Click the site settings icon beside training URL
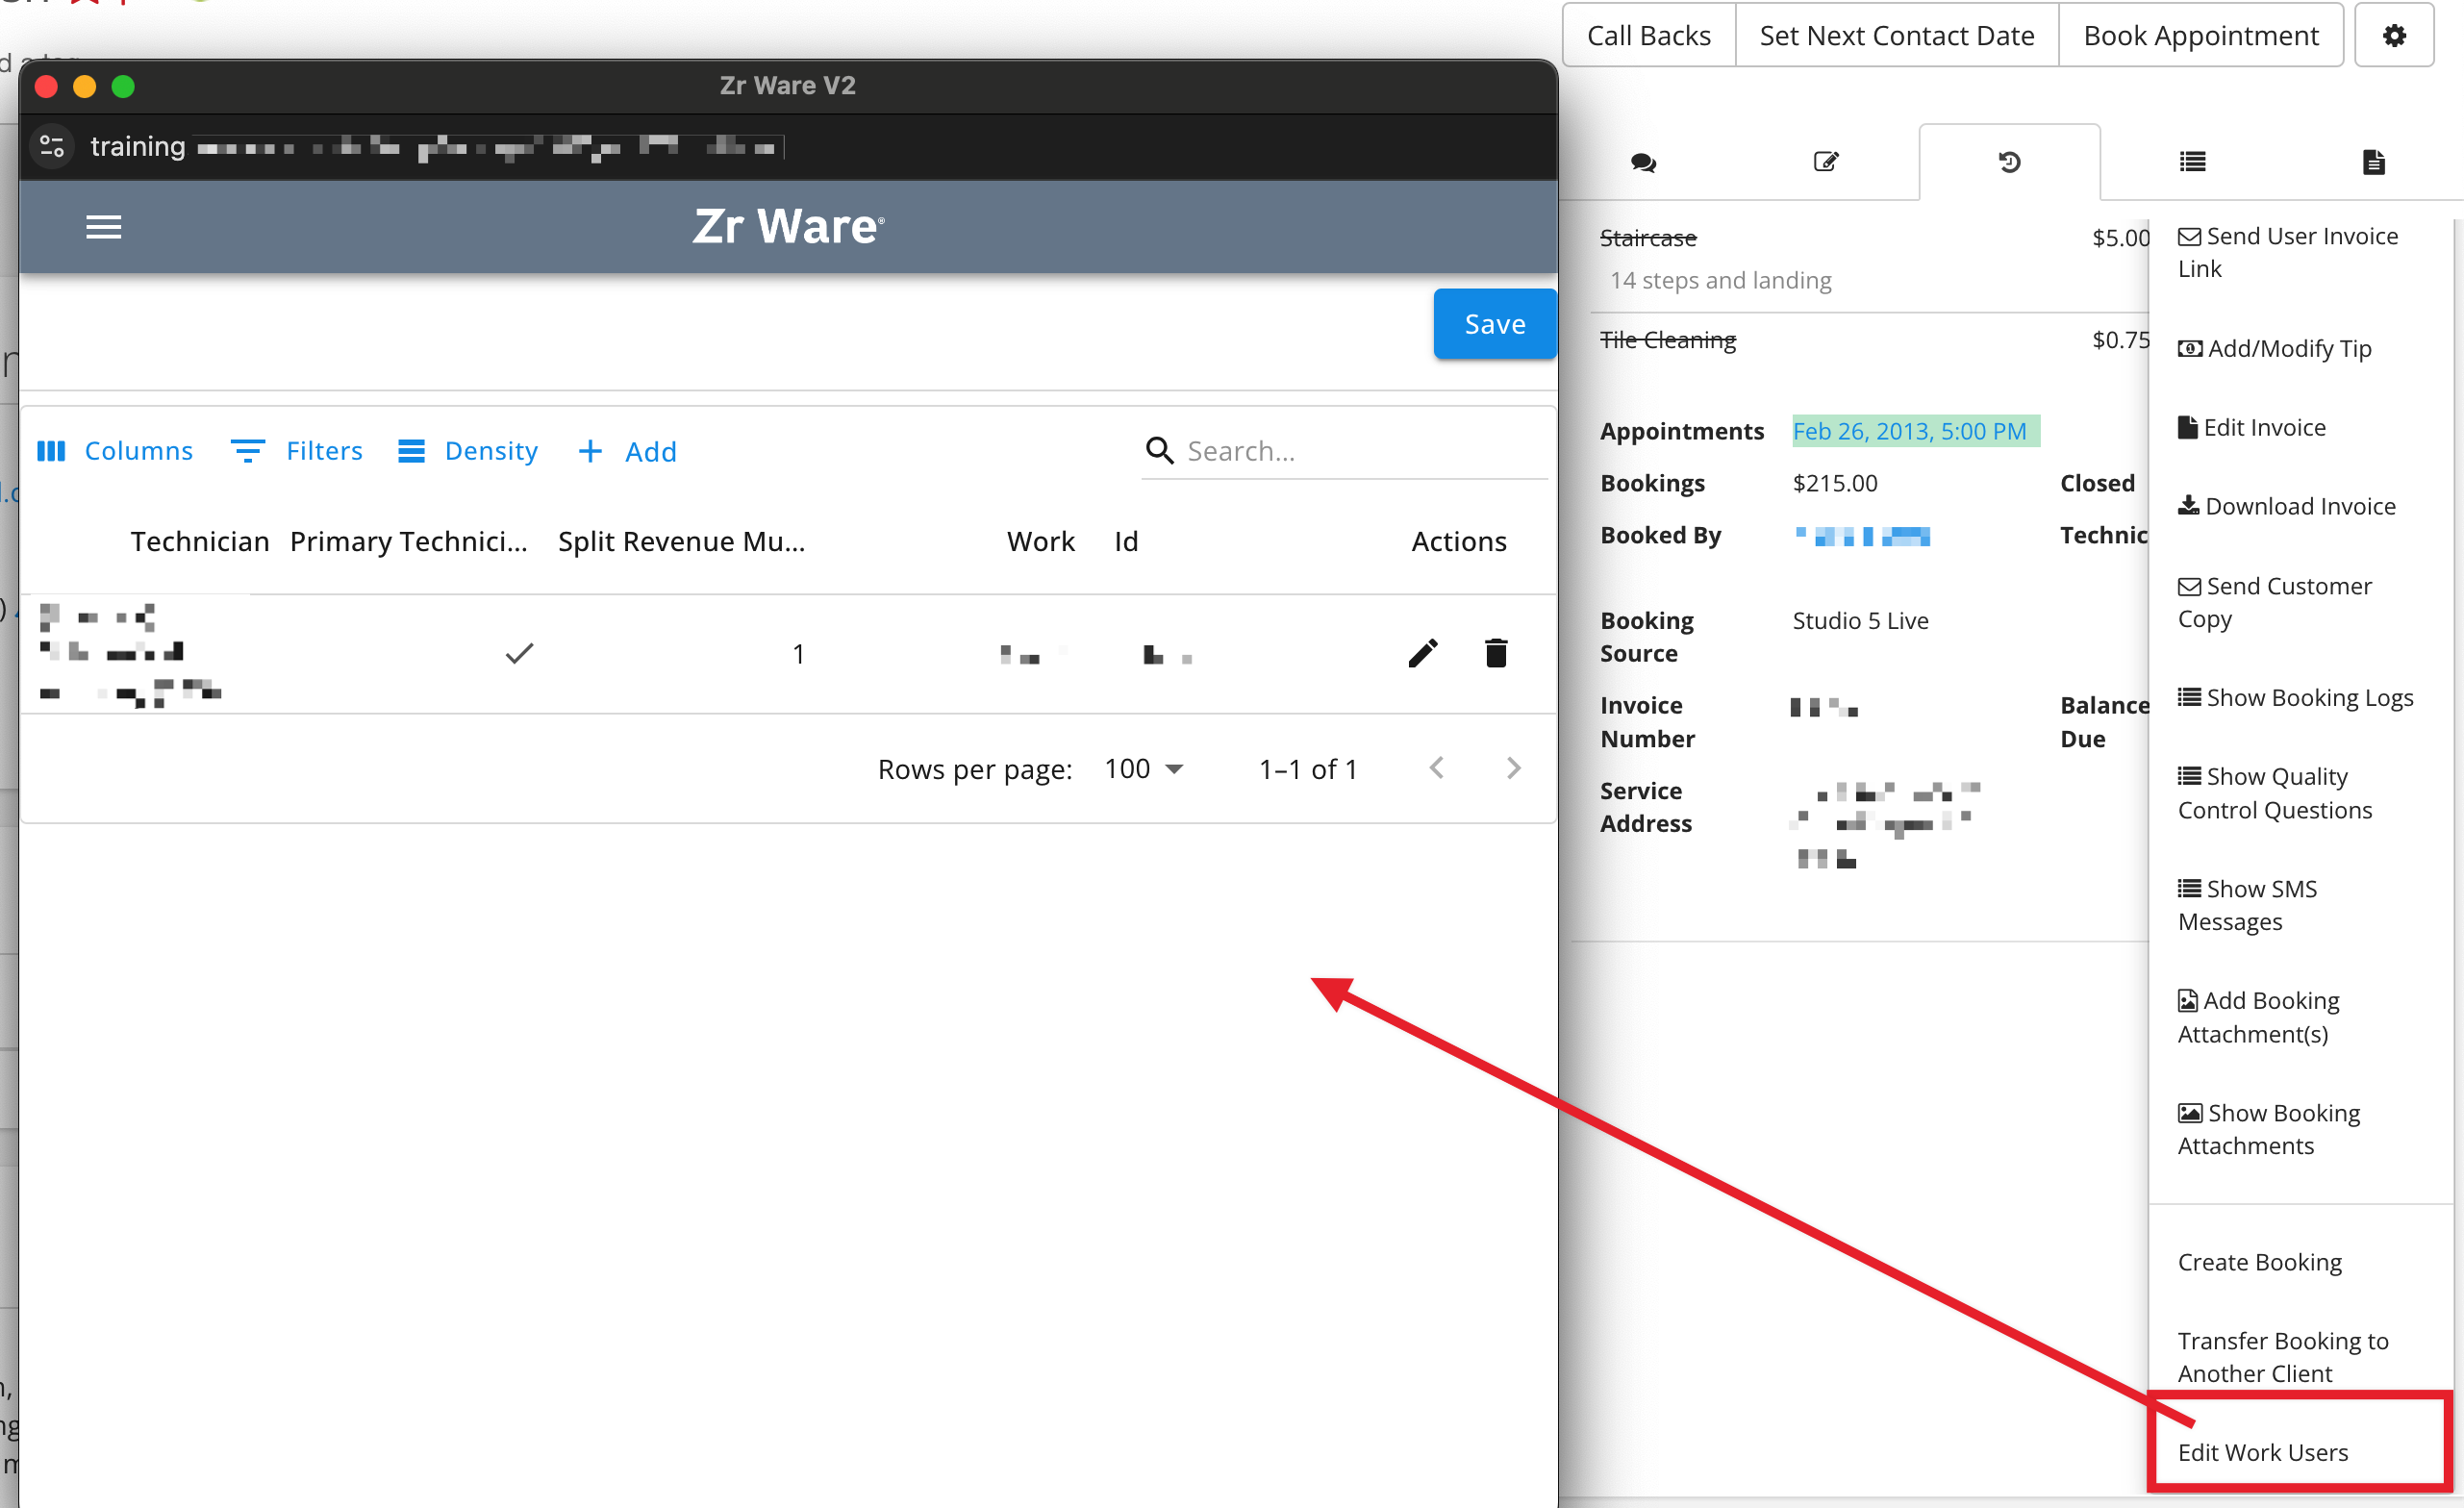Screen dimensions: 2464x1508 click(x=52, y=147)
